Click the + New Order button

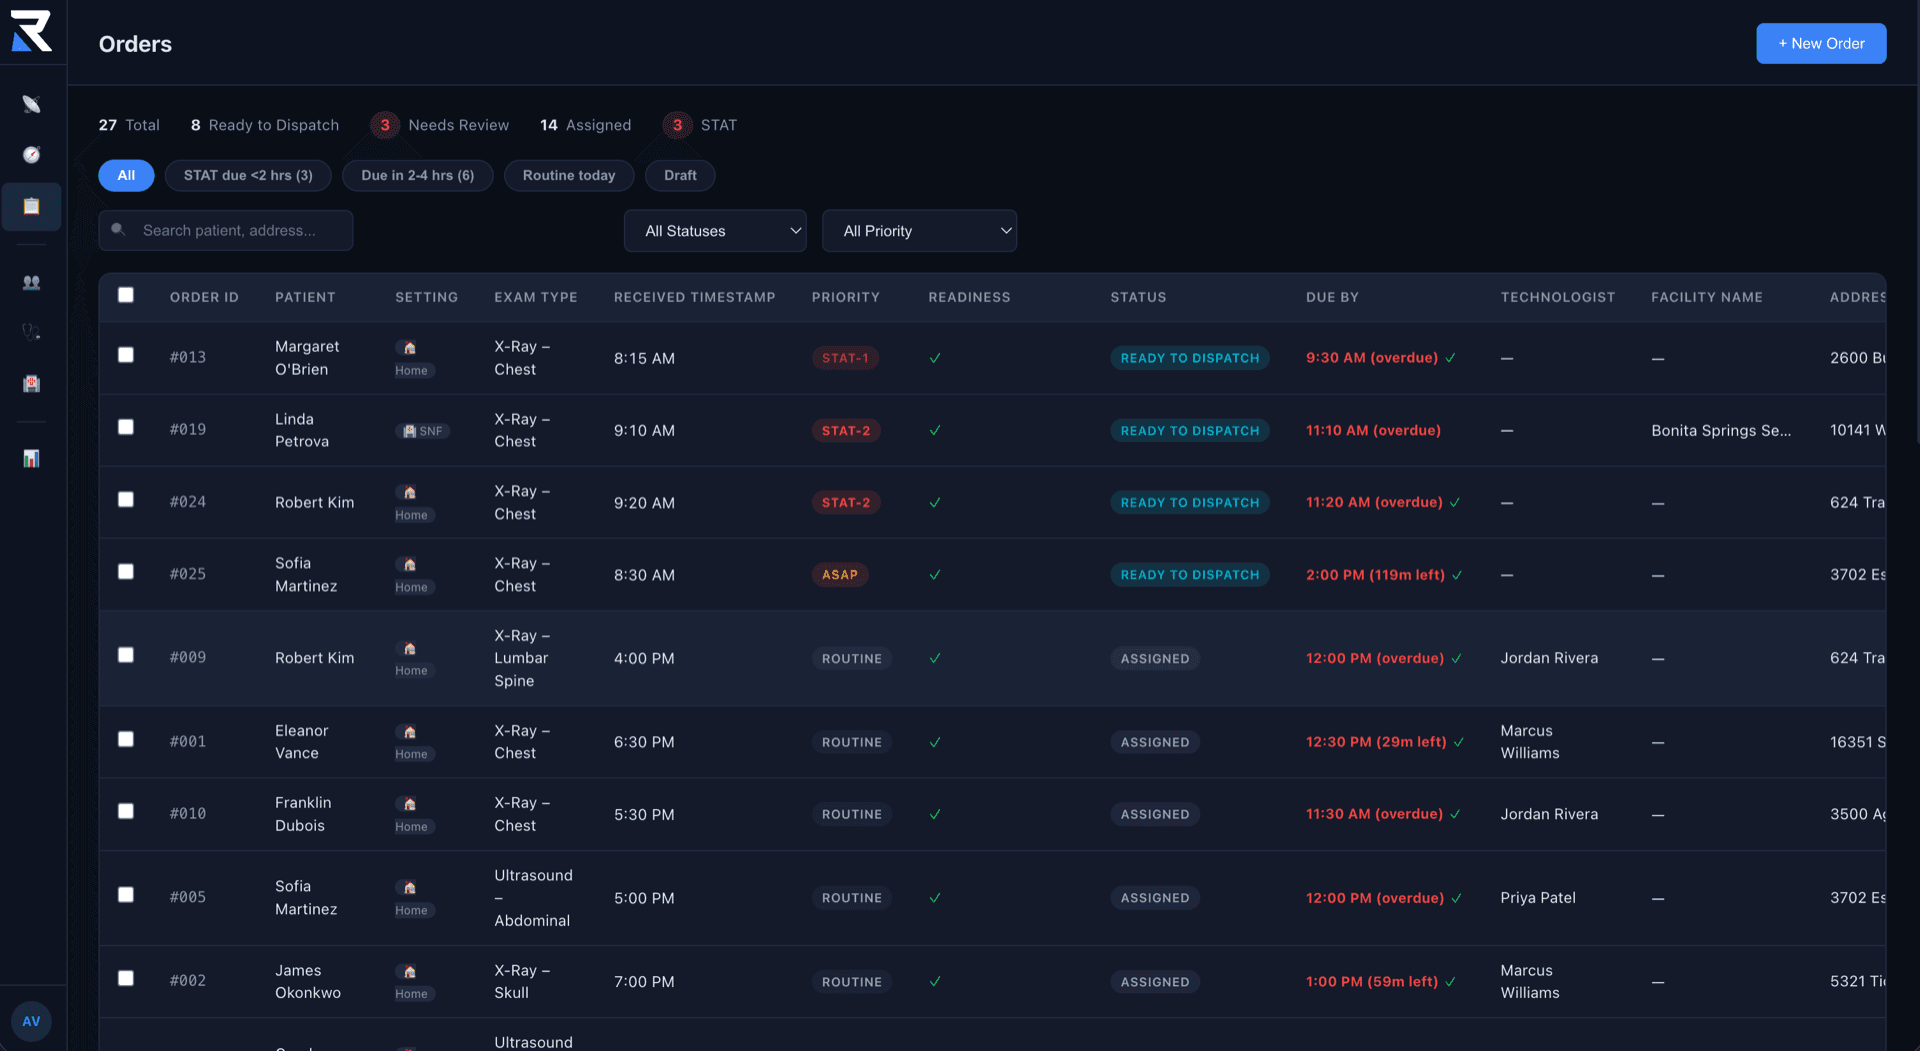(x=1820, y=43)
